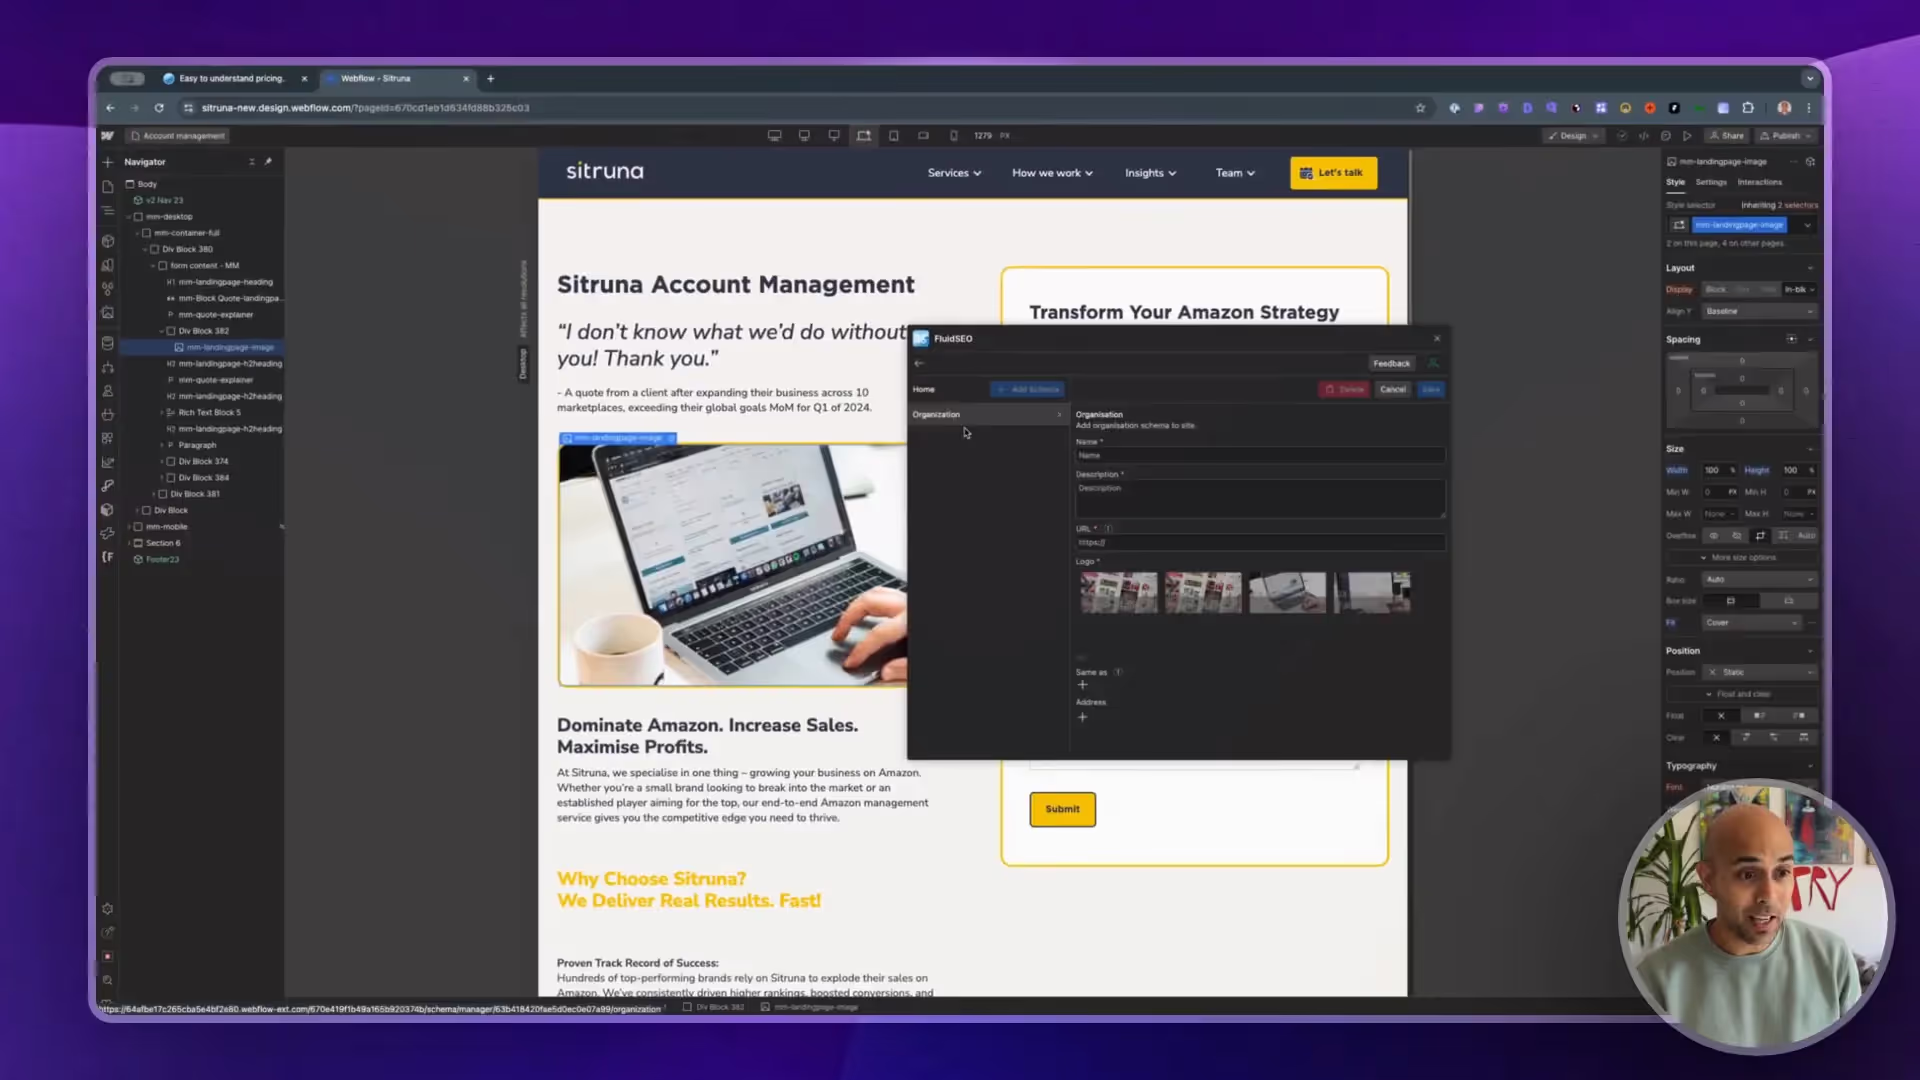This screenshot has height=1080, width=1920.
Task: Open the comments panel icon
Action: [x=1666, y=136]
